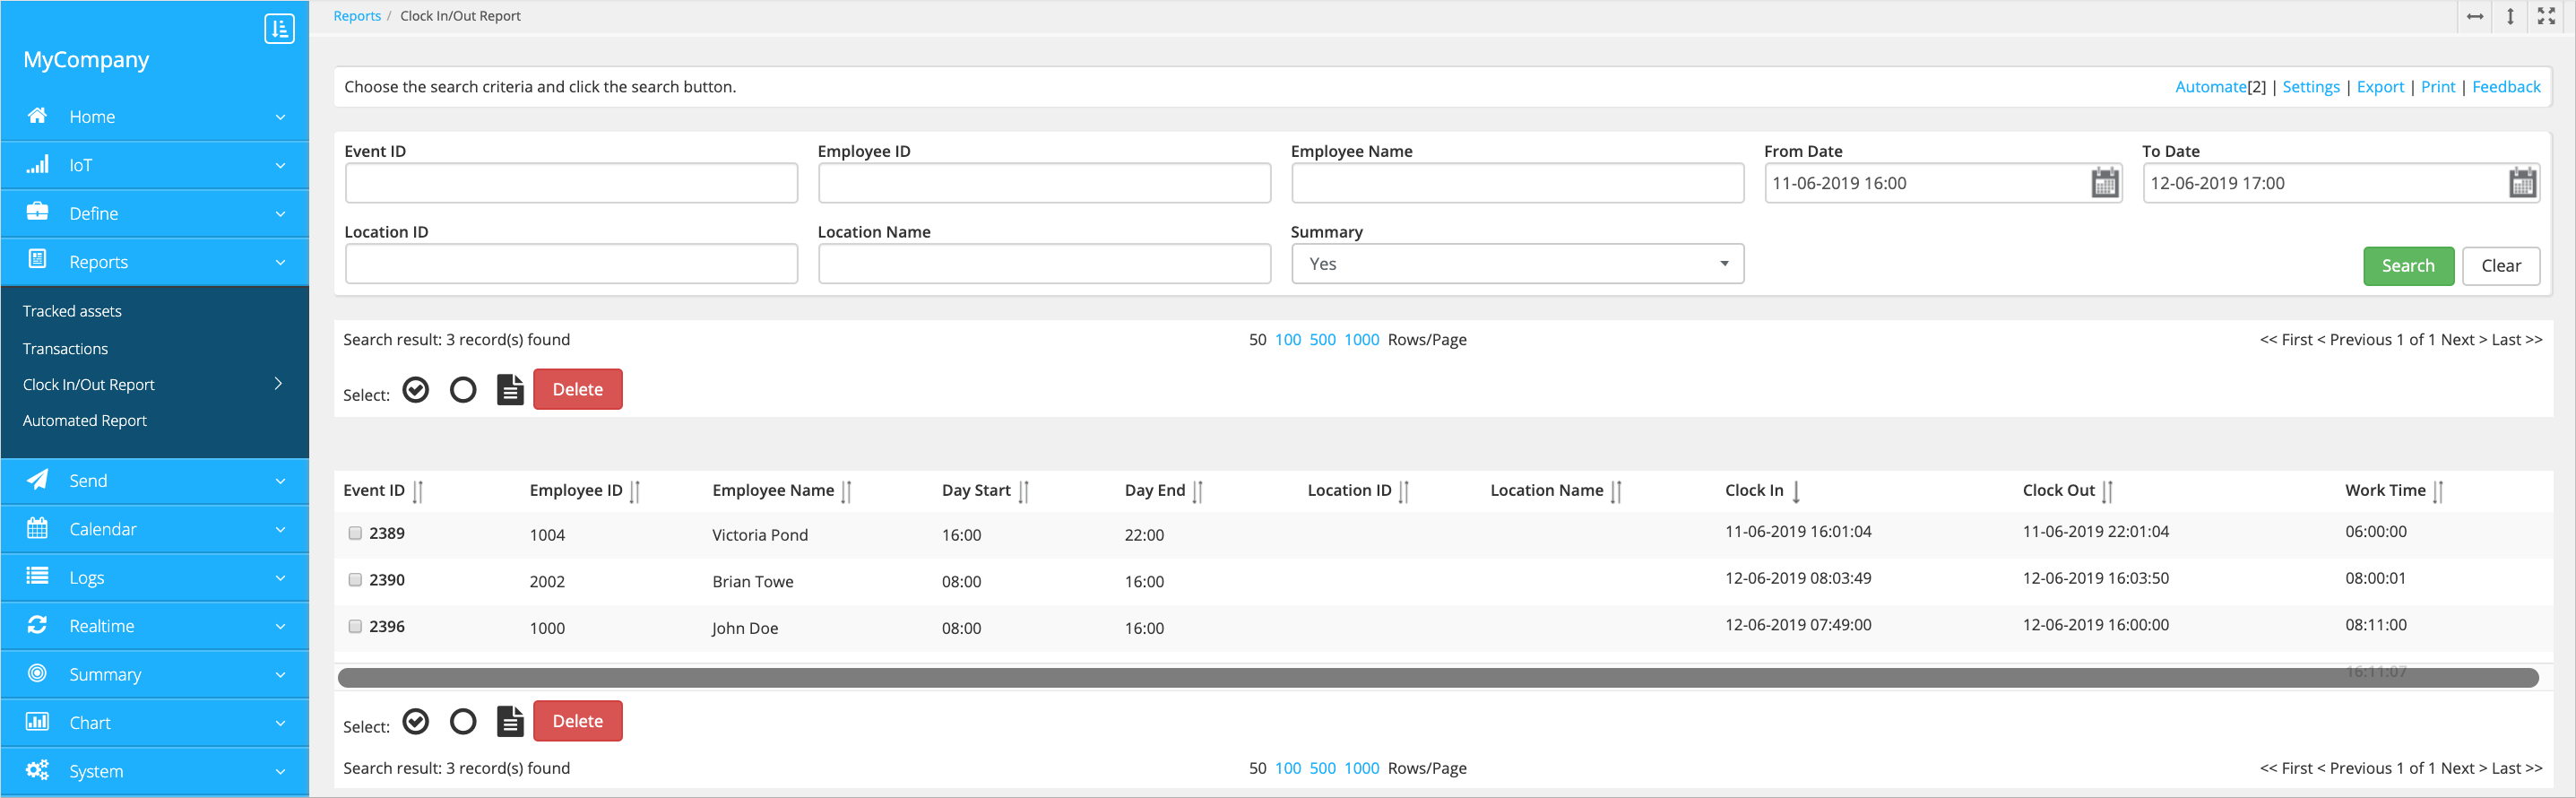Expand the IoT sidebar menu
Image resolution: width=2576 pixels, height=798 pixels.
coord(155,165)
